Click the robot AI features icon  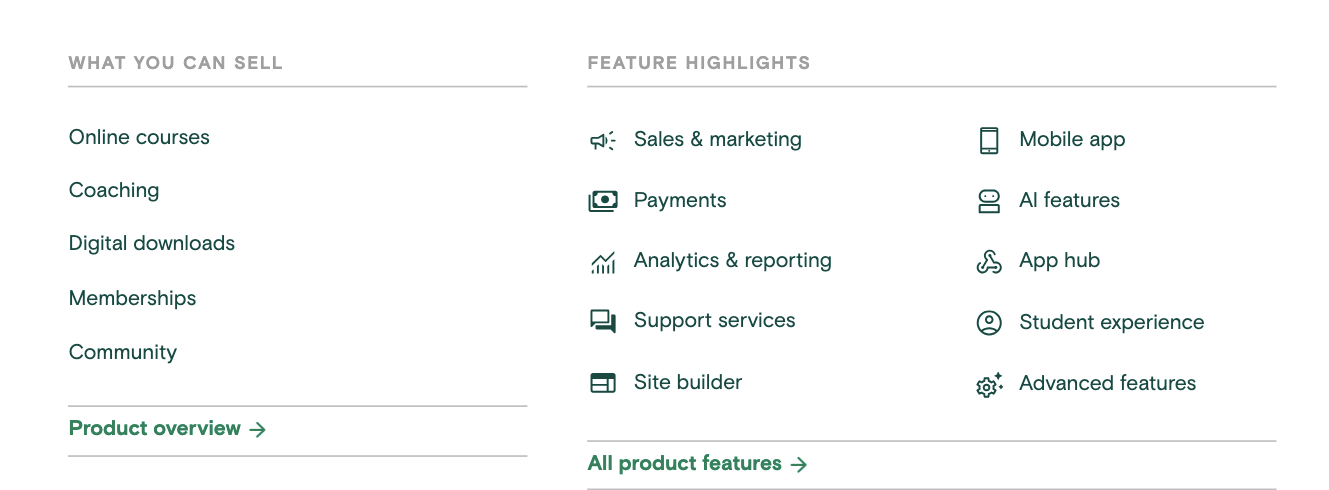(989, 201)
